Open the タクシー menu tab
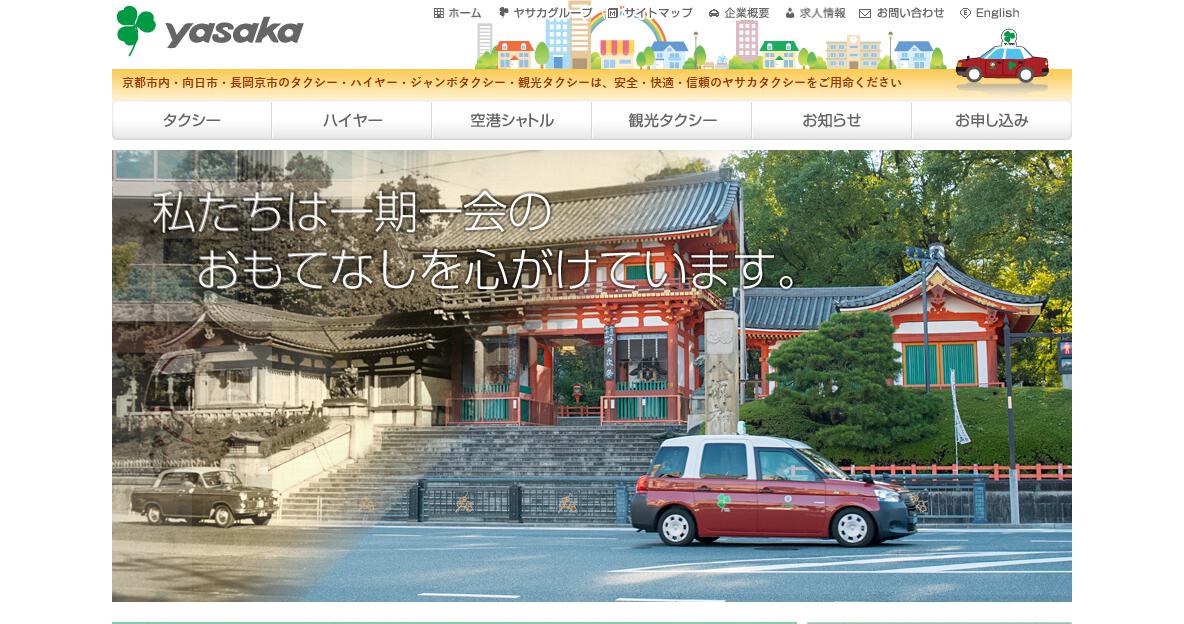Viewport: 1184px width, 624px height. click(x=192, y=120)
